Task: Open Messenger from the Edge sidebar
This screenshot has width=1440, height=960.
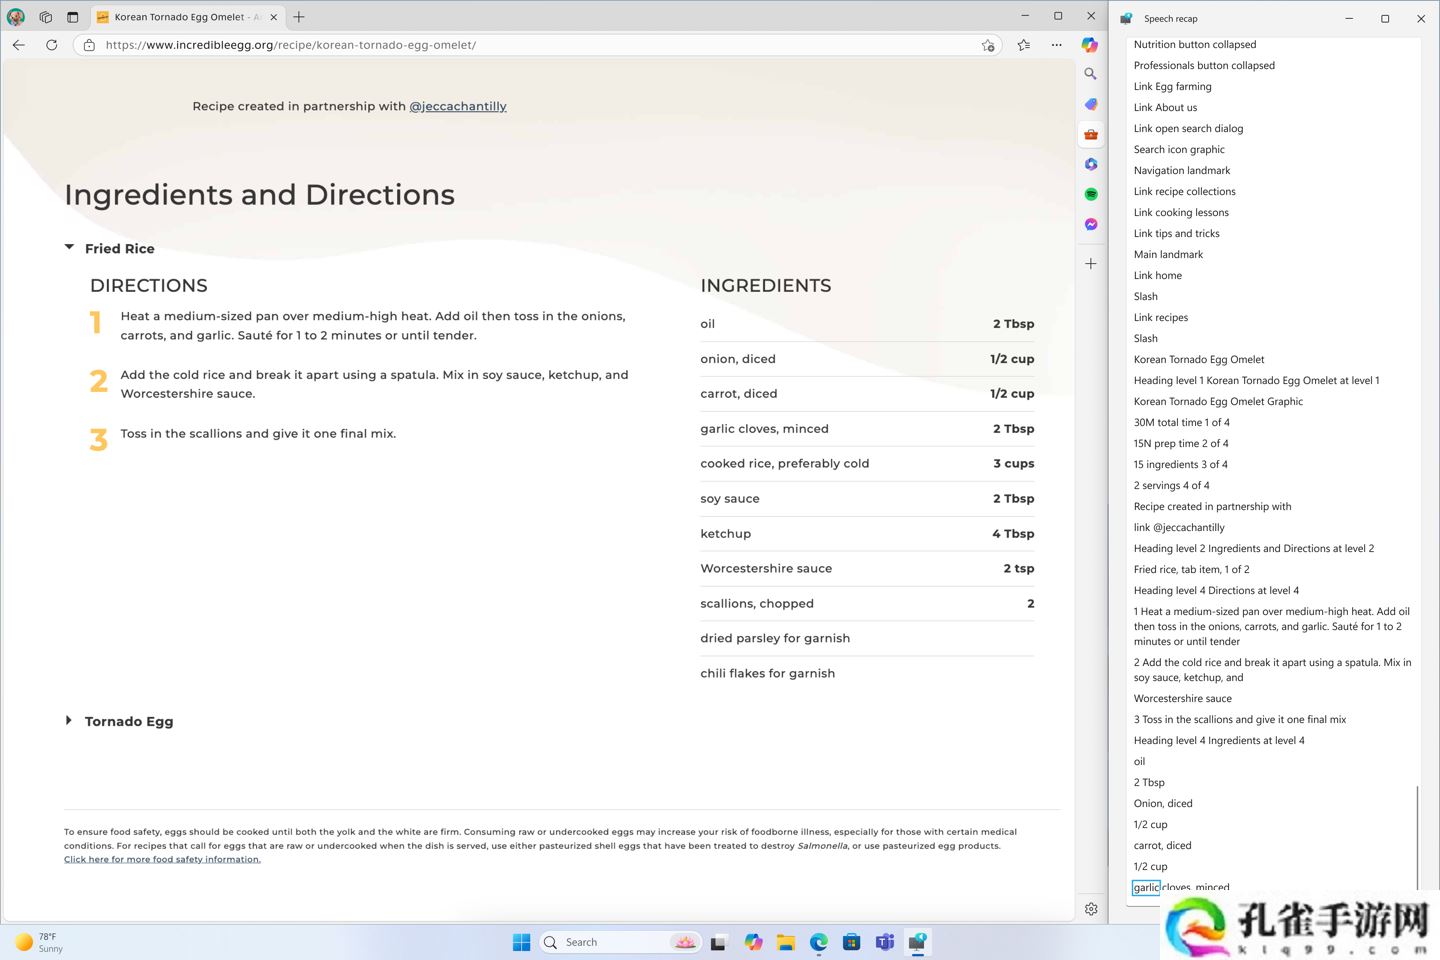Action: (1090, 224)
